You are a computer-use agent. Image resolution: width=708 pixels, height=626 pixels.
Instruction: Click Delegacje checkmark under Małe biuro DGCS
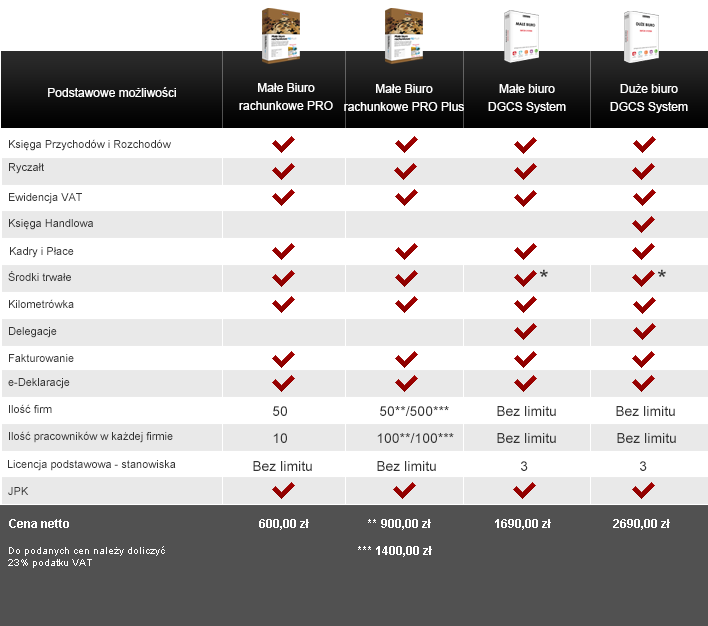(525, 332)
